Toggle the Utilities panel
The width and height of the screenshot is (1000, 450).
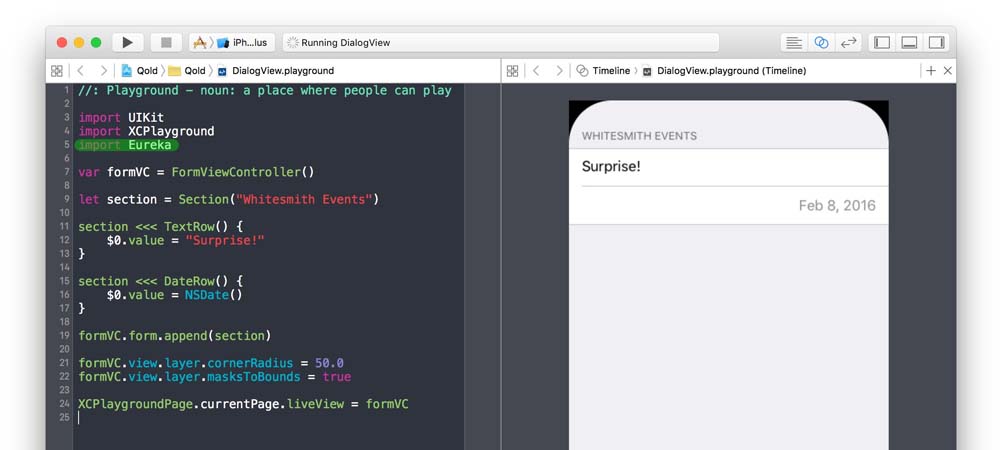pyautogui.click(x=936, y=43)
